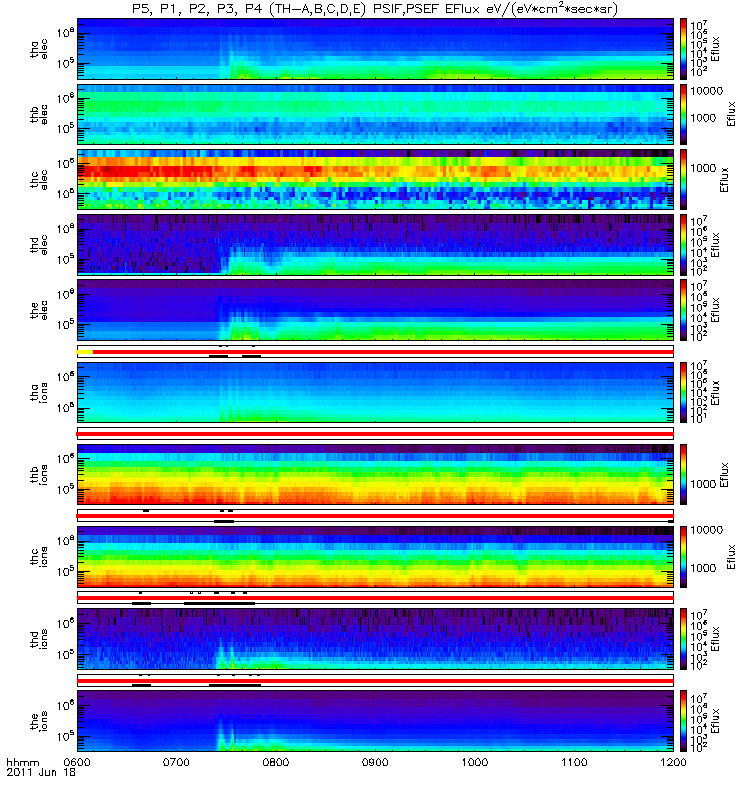This screenshot has width=750, height=800.
Task: Select the thd elec spectrogram panel
Action: point(375,244)
